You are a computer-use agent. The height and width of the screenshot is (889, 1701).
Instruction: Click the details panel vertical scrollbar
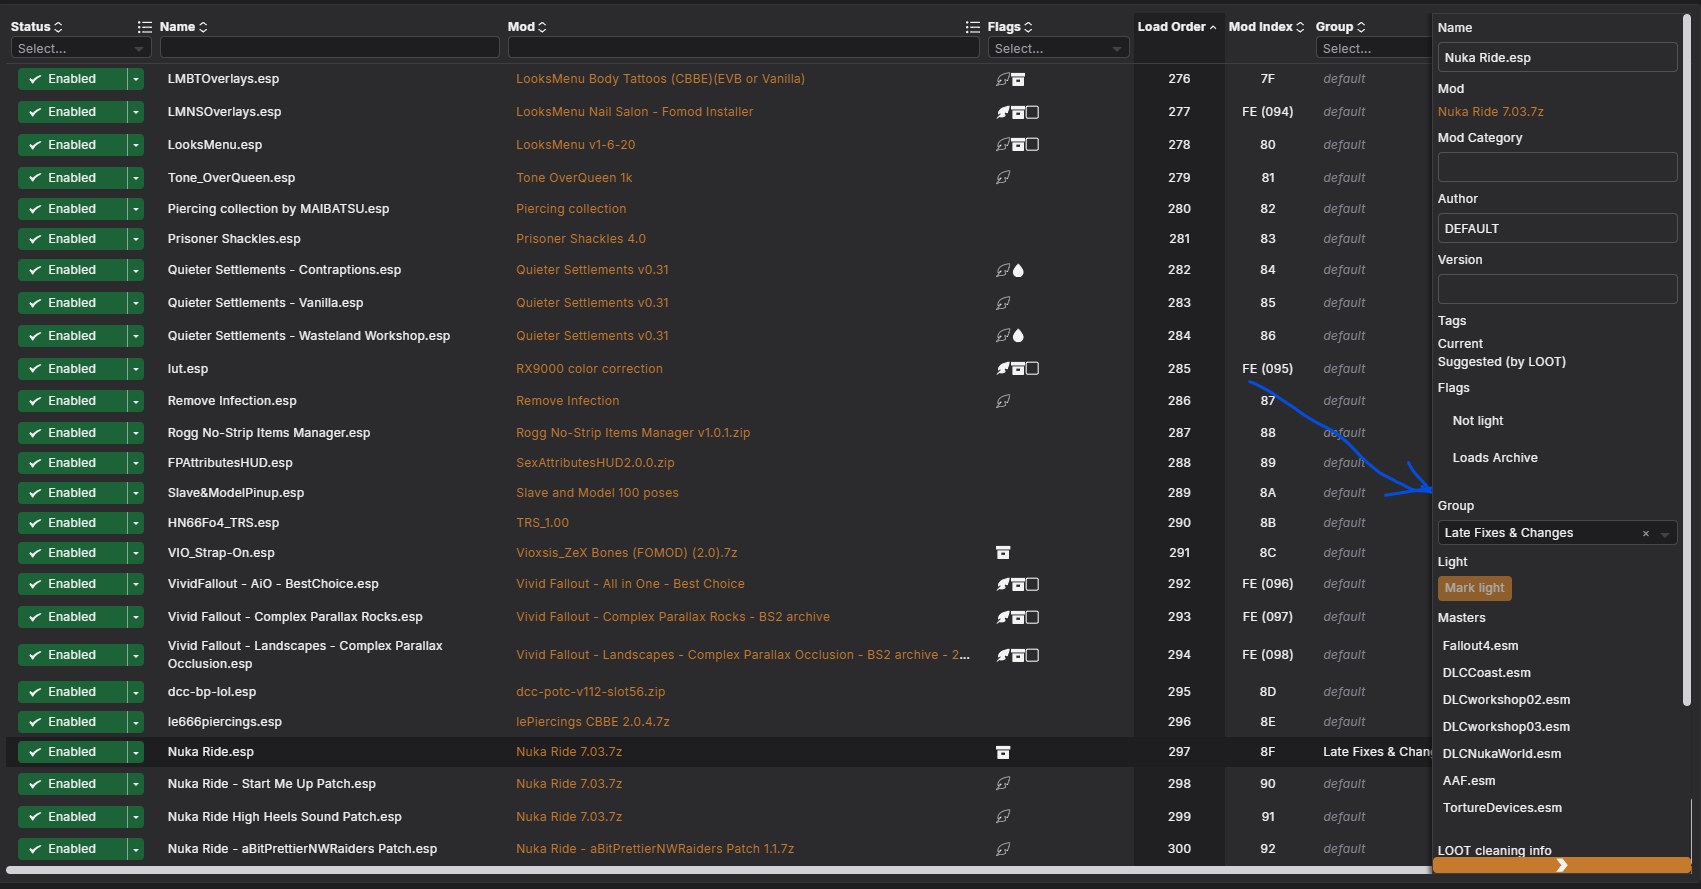(1687, 360)
